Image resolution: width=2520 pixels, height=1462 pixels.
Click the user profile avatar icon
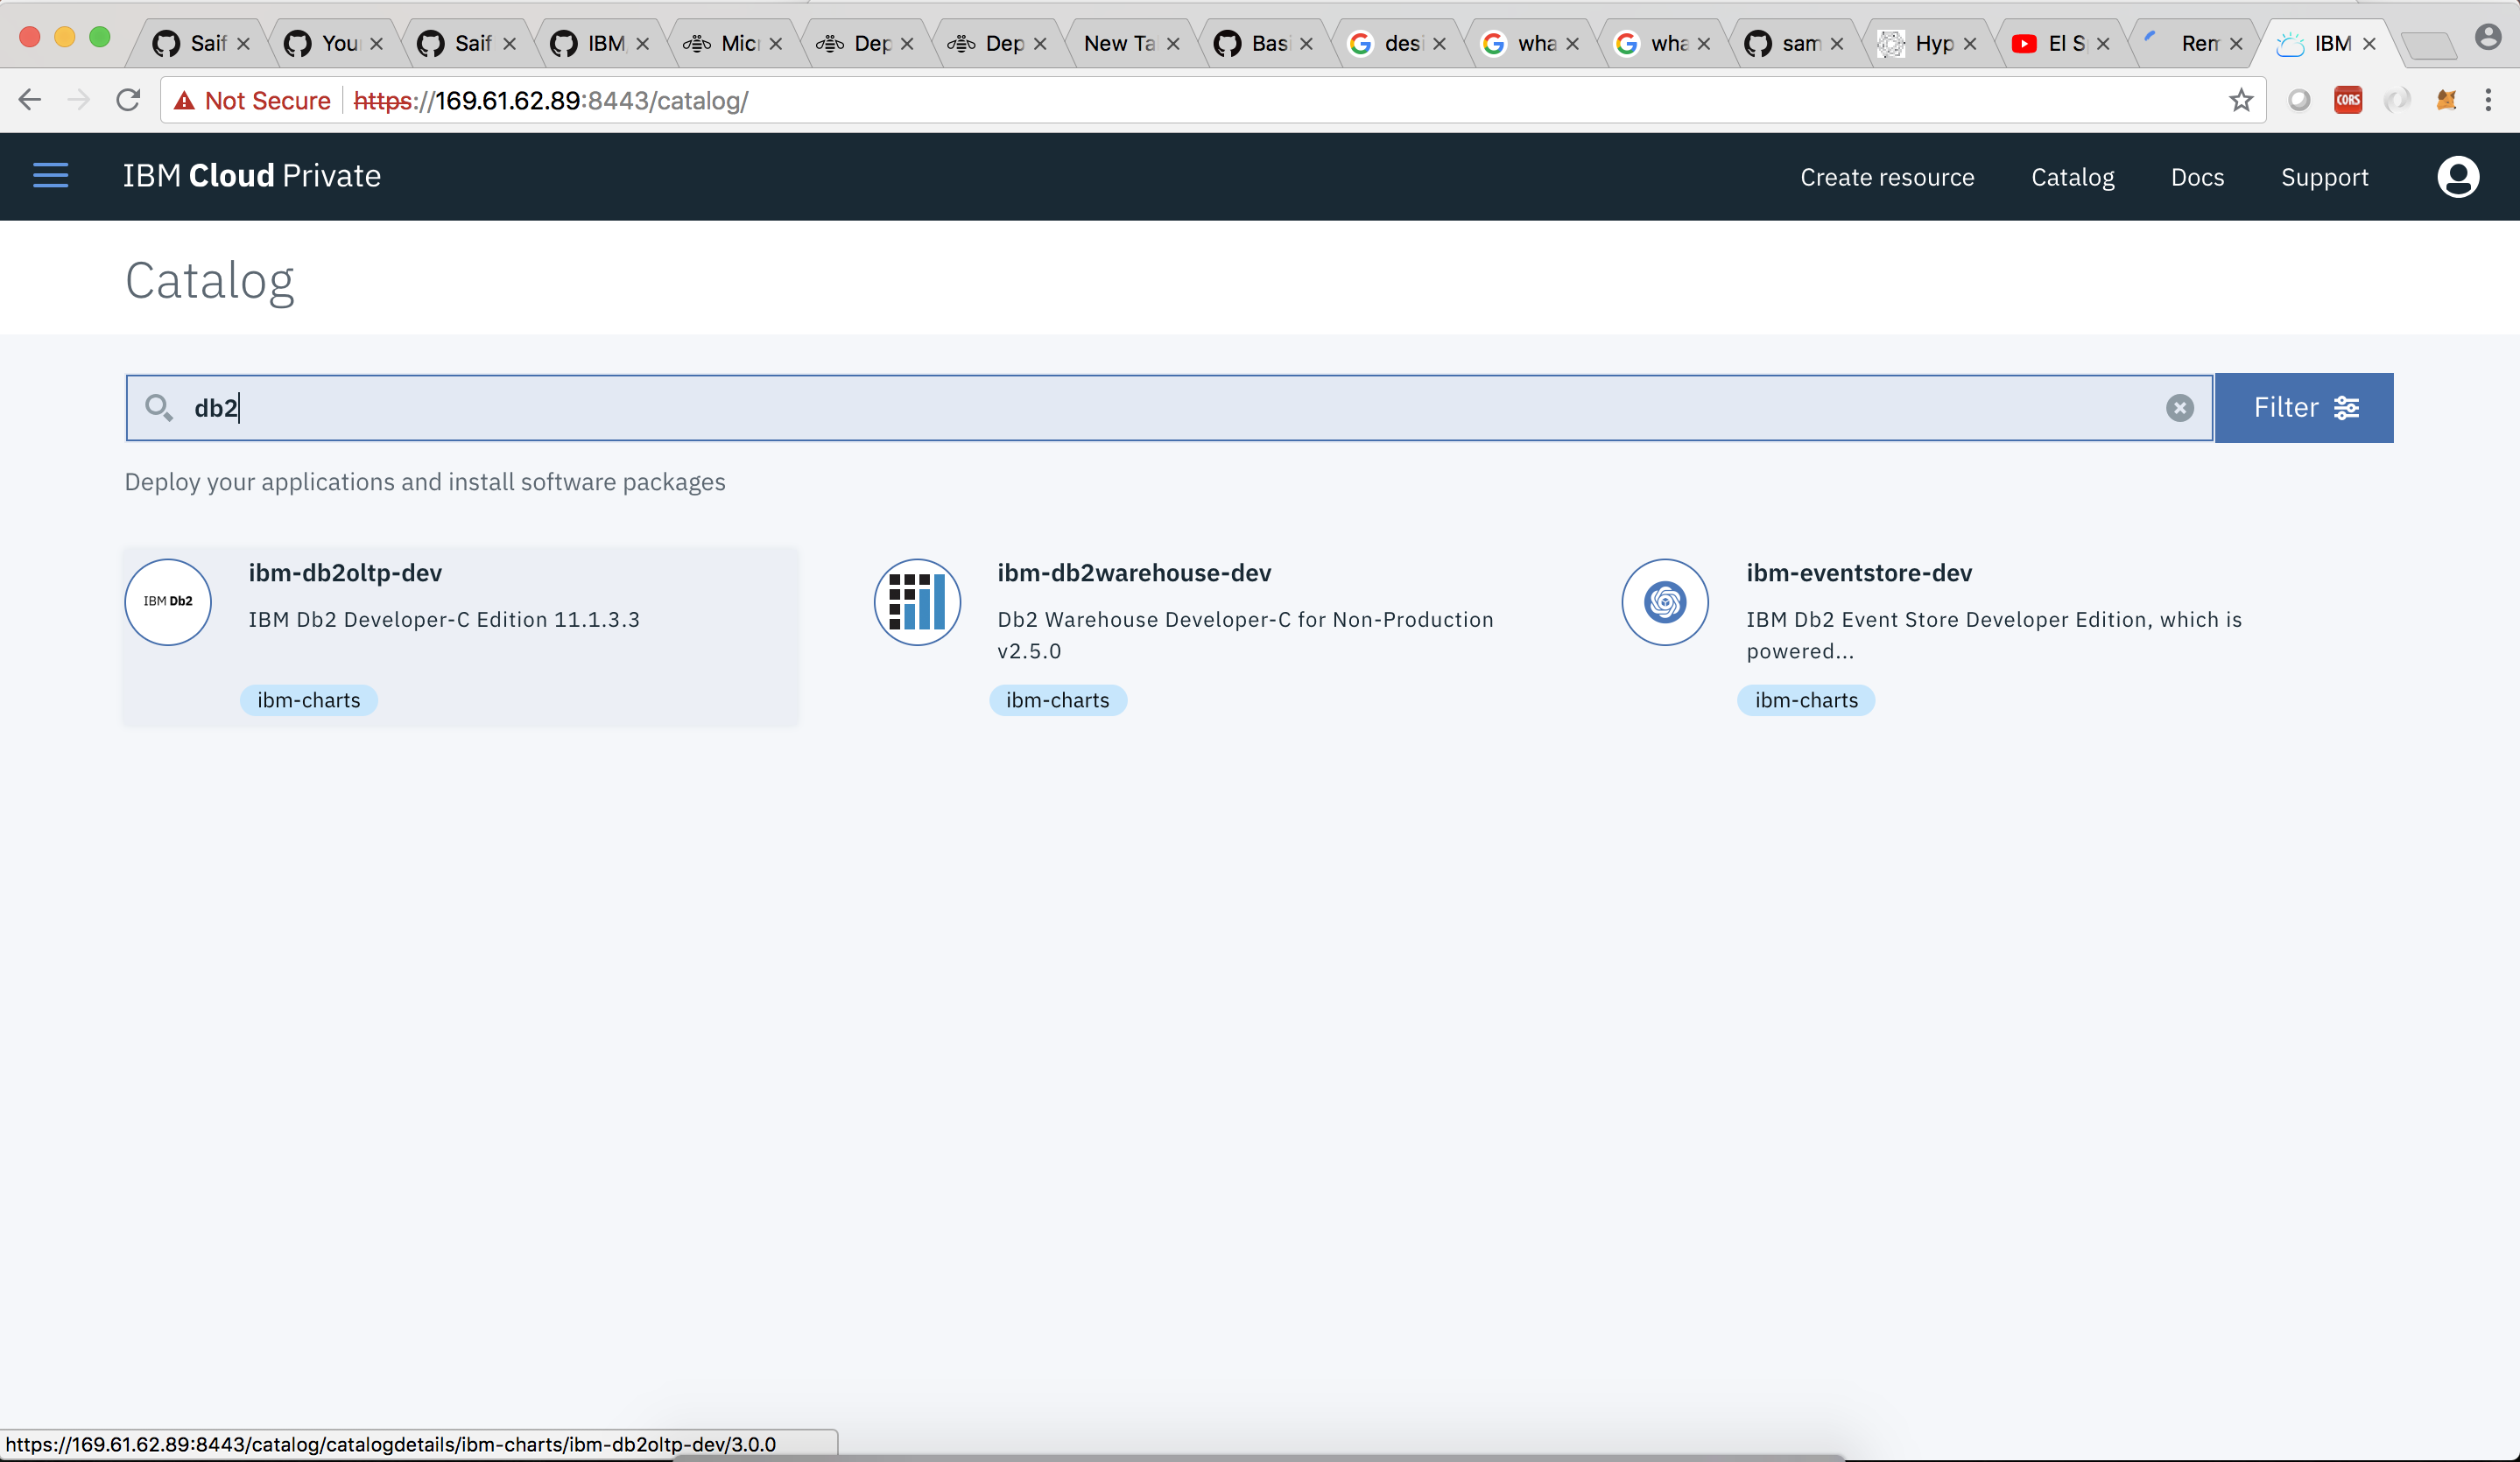(2457, 177)
